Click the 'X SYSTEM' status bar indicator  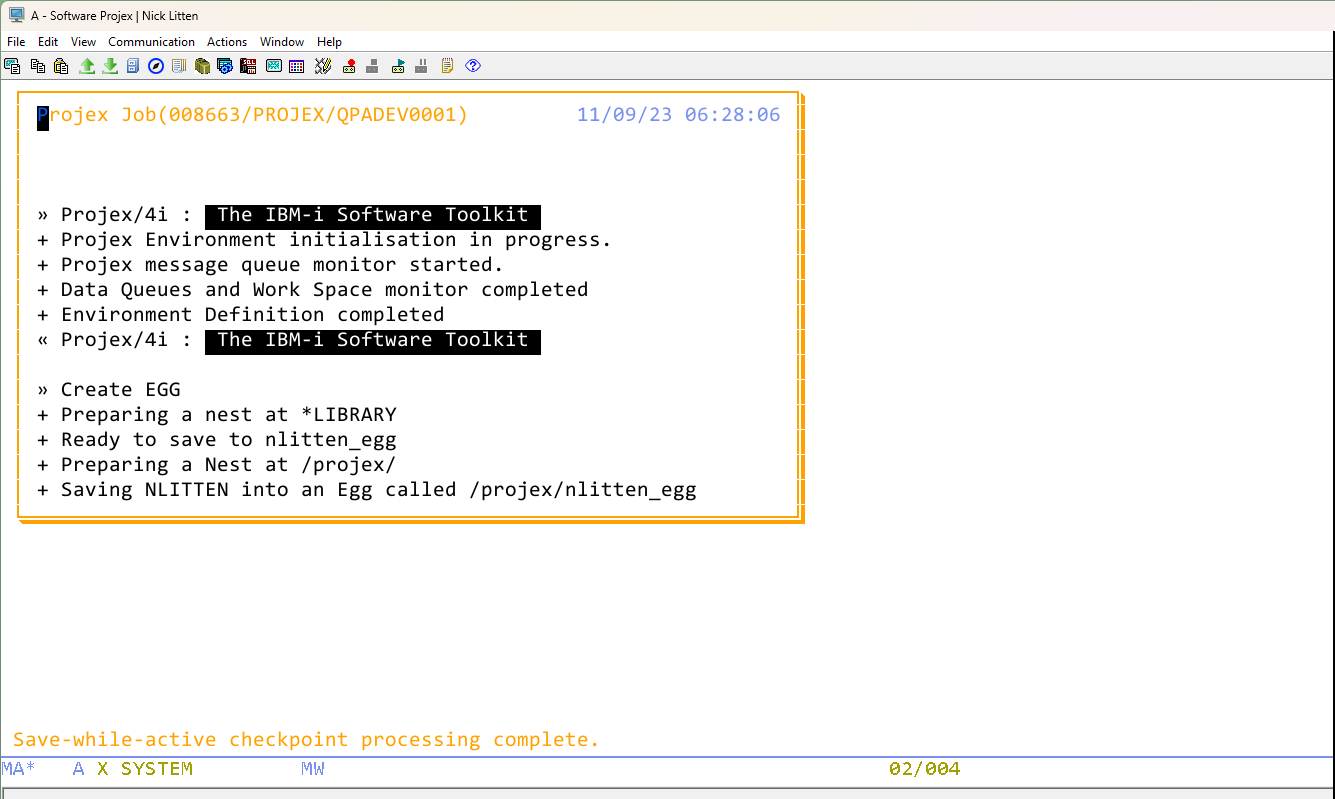coord(145,769)
